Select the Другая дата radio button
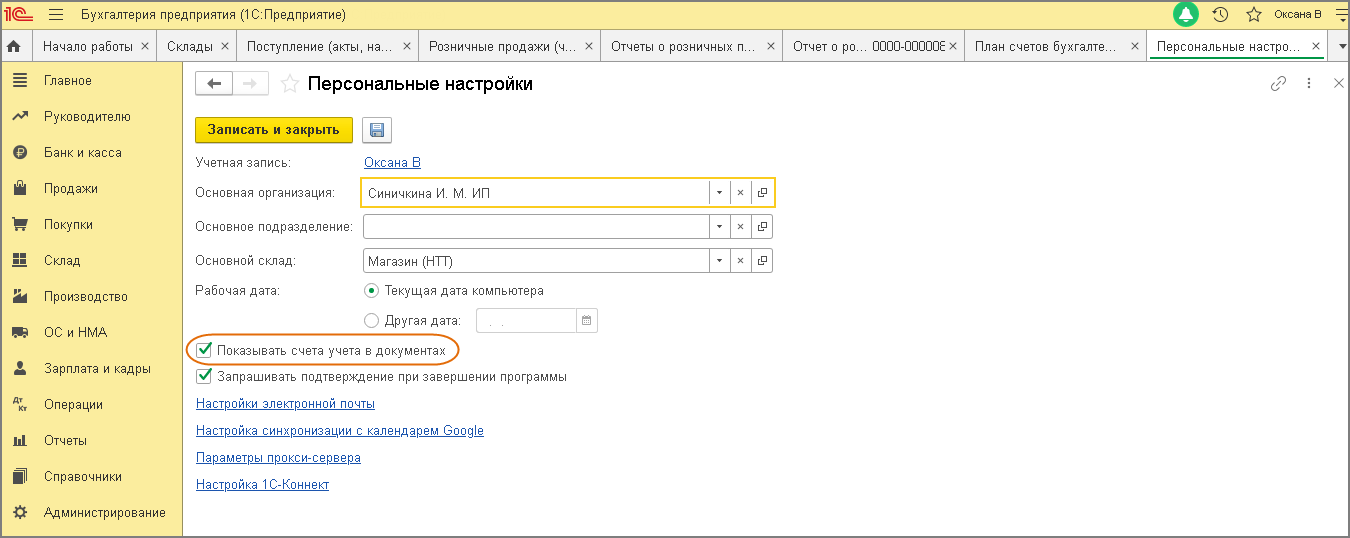Screen dimensions: 1350x538 pos(372,321)
